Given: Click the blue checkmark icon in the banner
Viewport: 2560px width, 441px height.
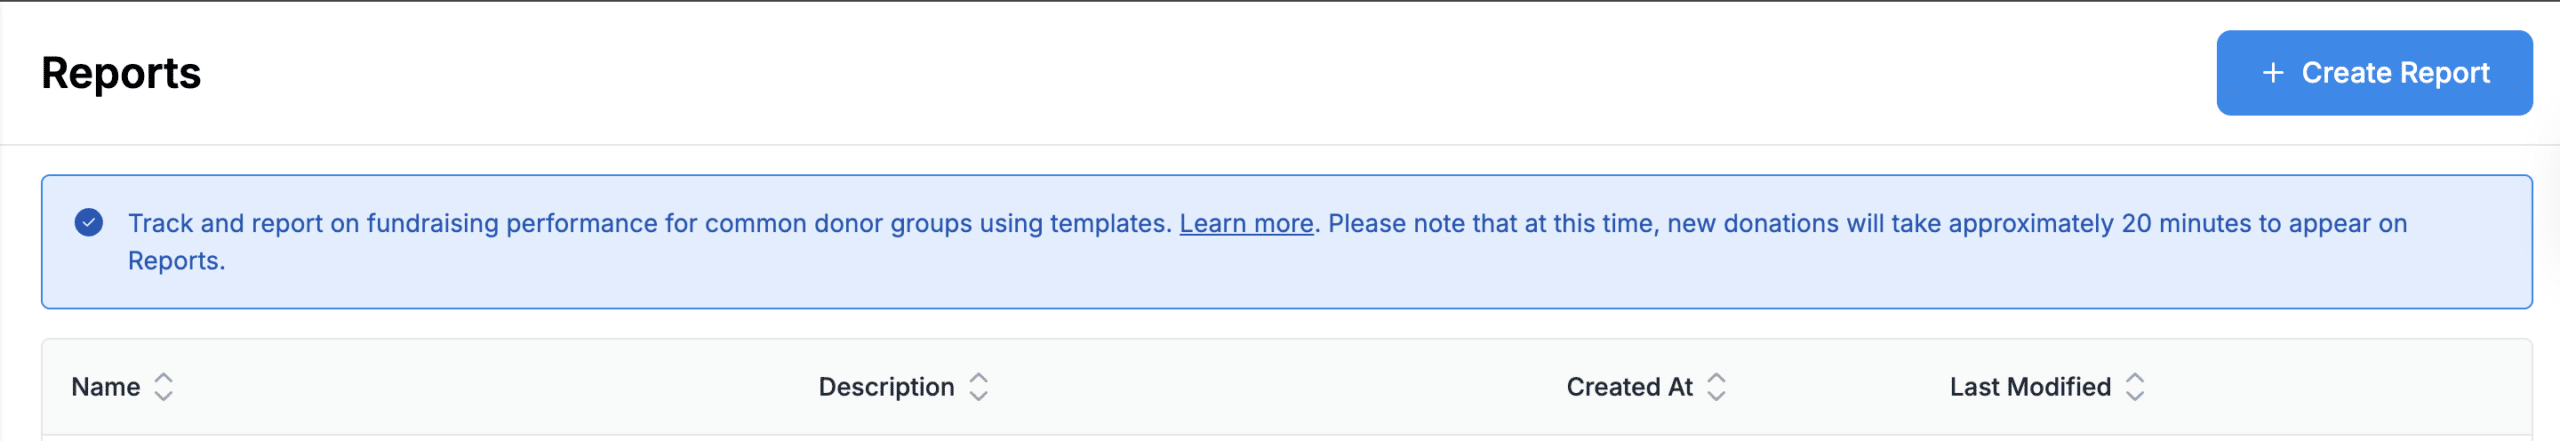Looking at the screenshot, I should 89,222.
